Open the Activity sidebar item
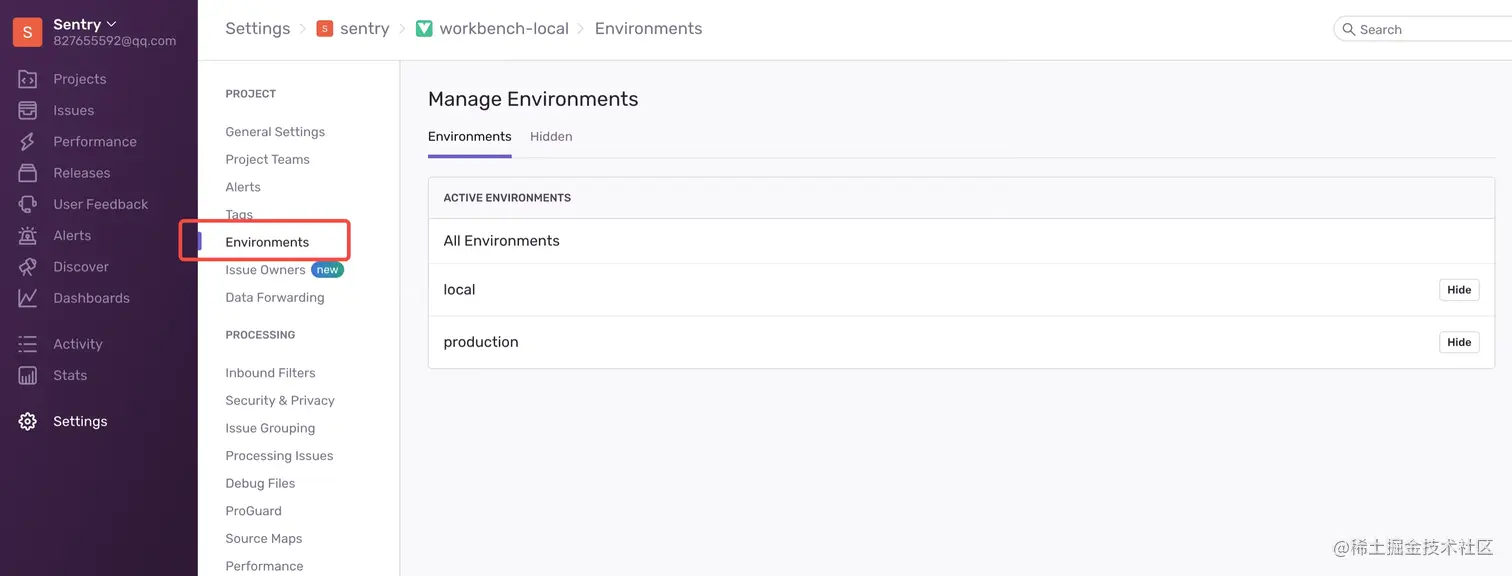The image size is (1512, 576). click(77, 344)
